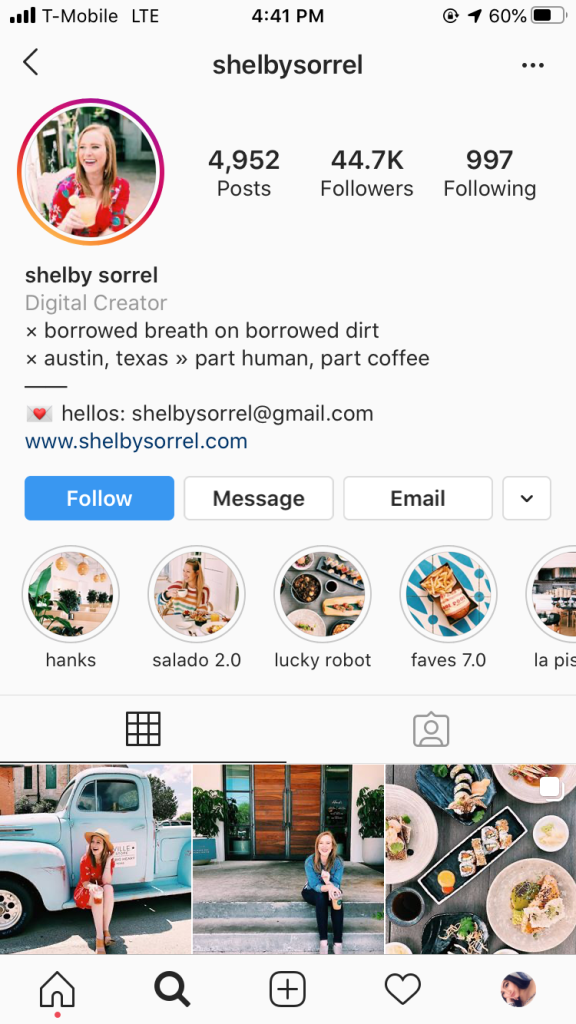The image size is (576, 1024).
Task: Tap the Message button
Action: point(259,498)
